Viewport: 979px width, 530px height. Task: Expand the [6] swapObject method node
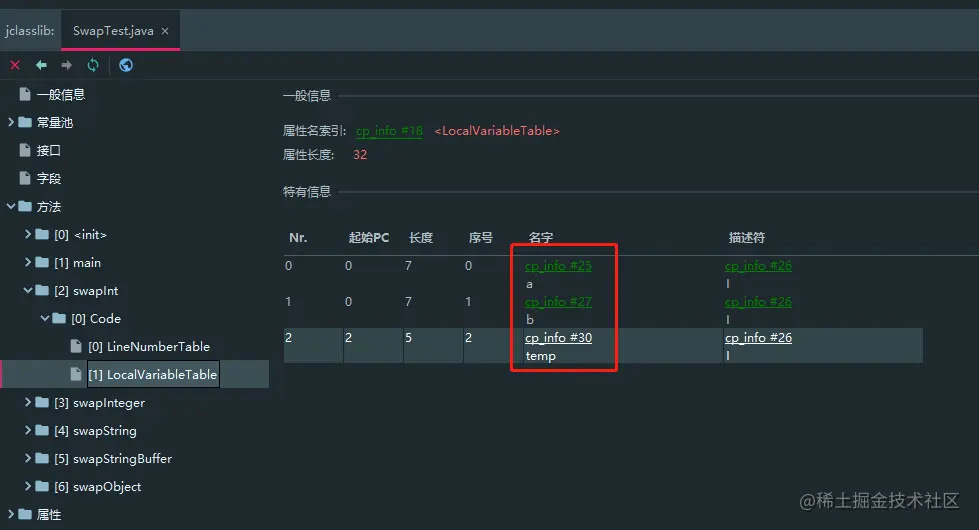(27, 486)
